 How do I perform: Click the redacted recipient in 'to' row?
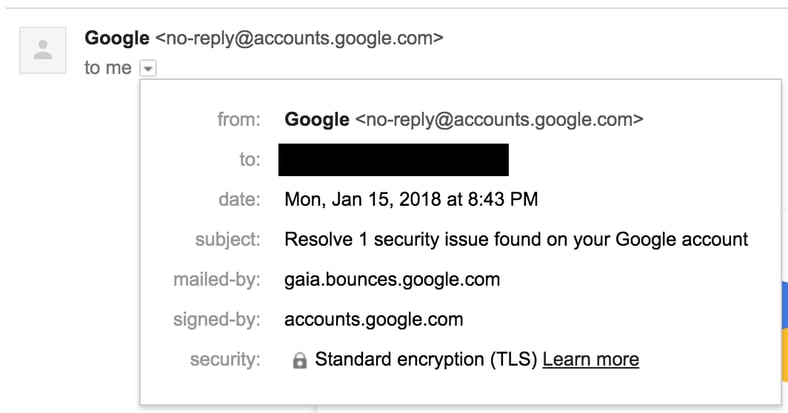(x=393, y=160)
